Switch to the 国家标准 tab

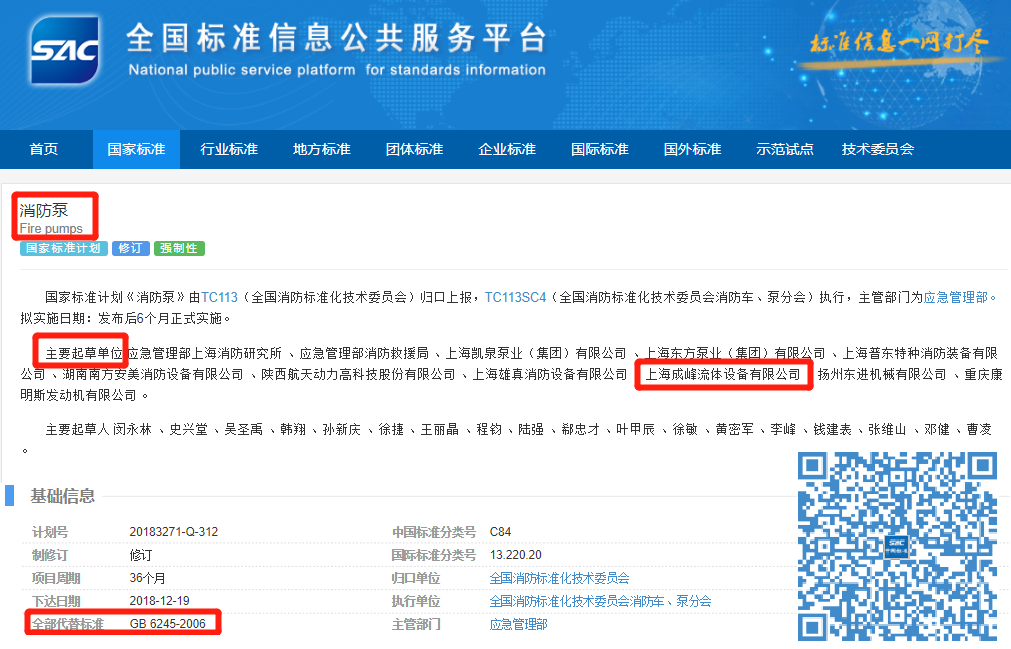point(136,147)
